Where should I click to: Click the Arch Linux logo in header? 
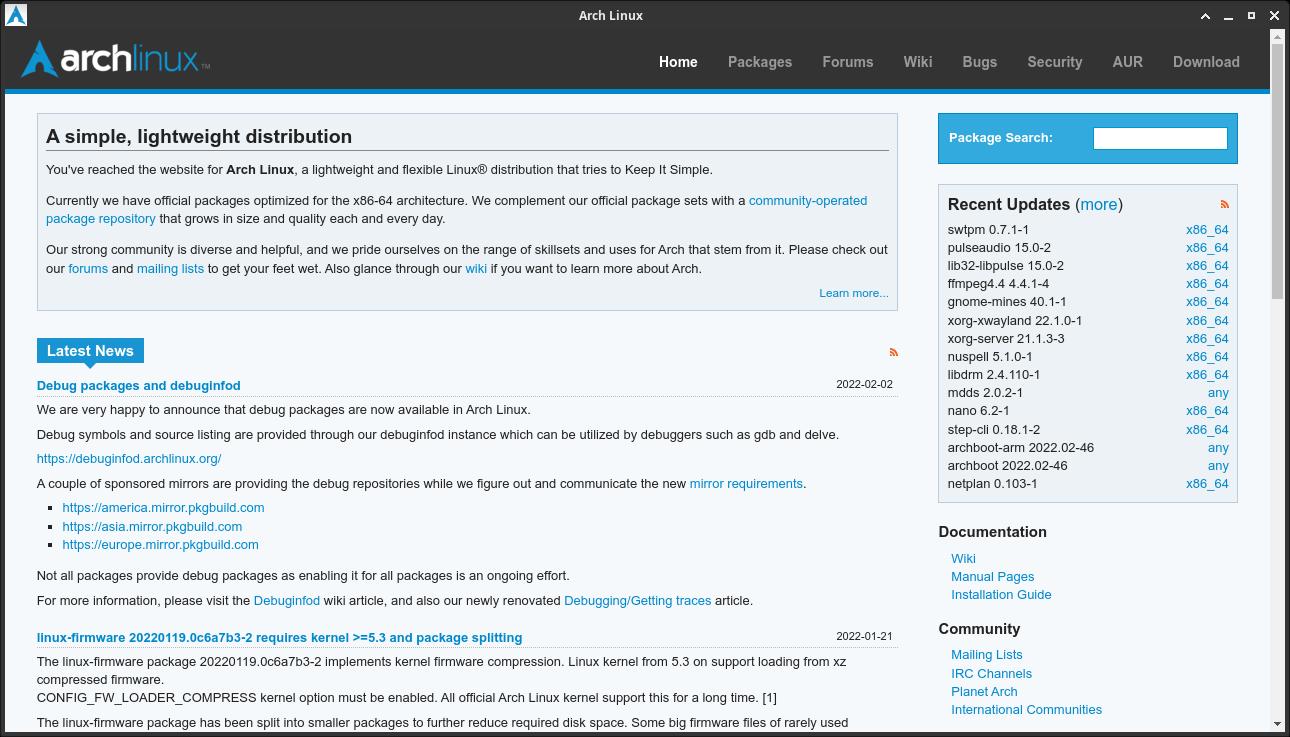pos(115,59)
